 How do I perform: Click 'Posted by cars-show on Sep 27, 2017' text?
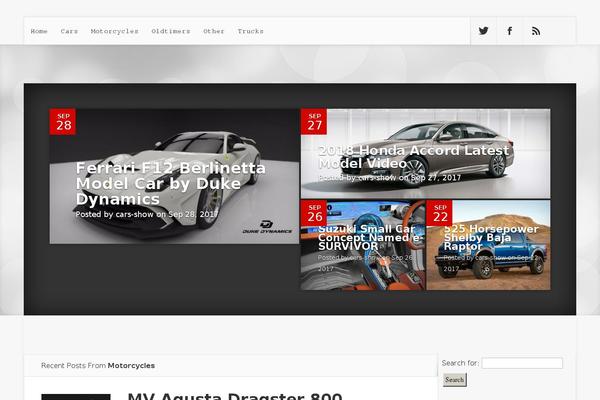click(390, 178)
